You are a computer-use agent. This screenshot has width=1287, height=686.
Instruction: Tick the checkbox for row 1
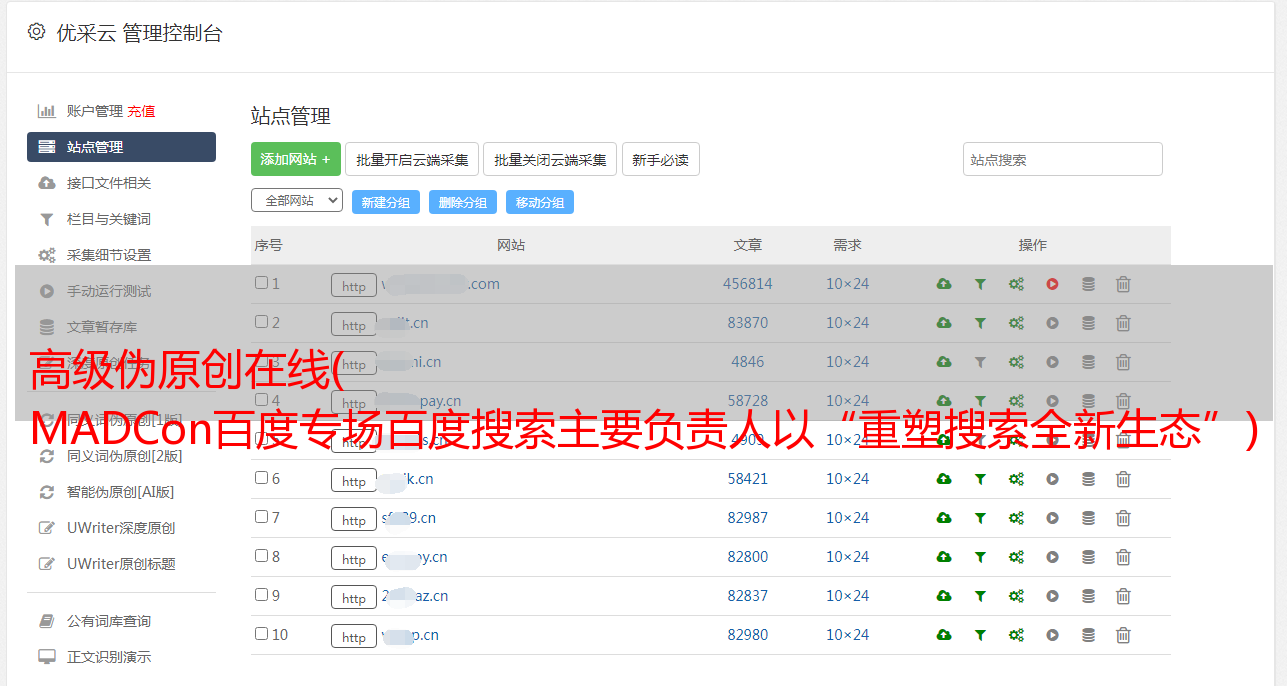point(261,283)
